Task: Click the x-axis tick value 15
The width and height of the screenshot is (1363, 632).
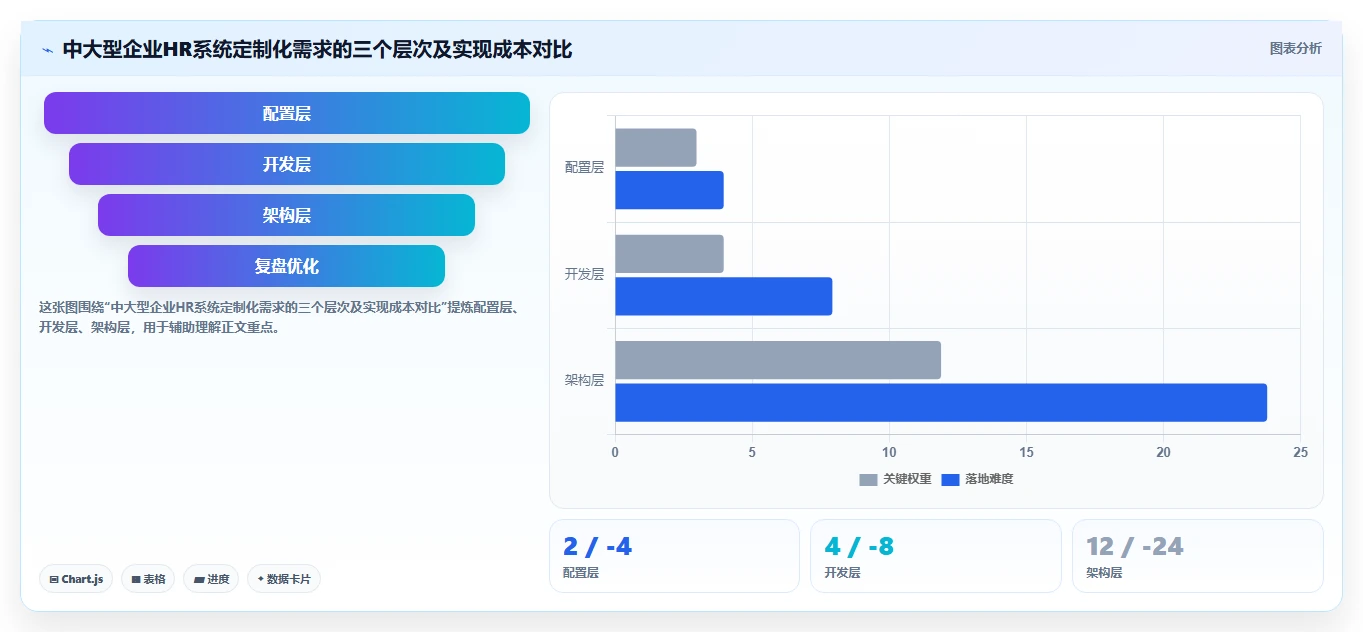Action: 1026,452
